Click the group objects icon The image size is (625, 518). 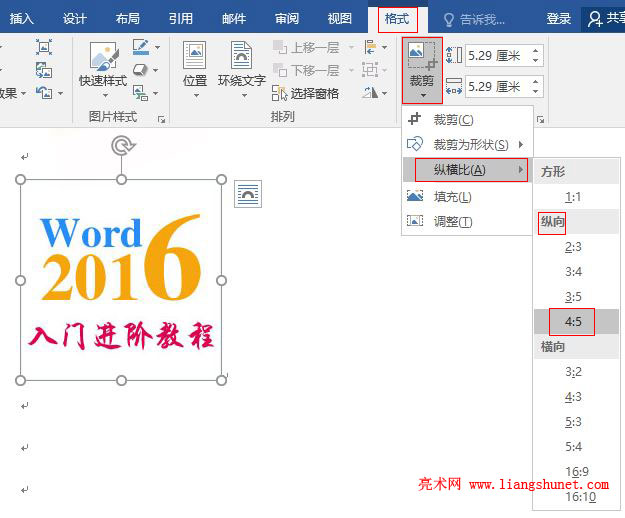[370, 70]
